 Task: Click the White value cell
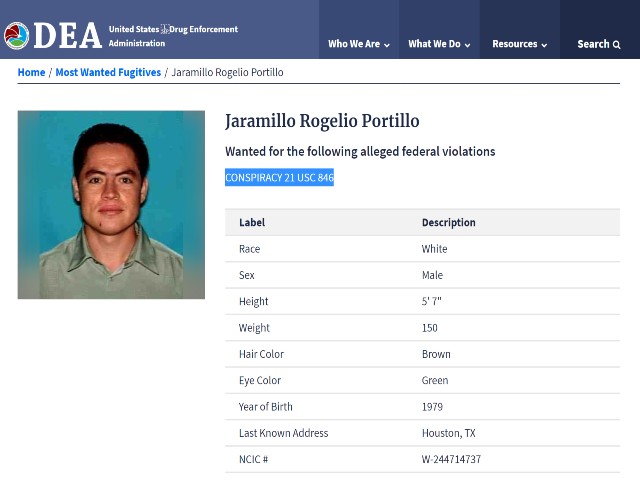434,249
